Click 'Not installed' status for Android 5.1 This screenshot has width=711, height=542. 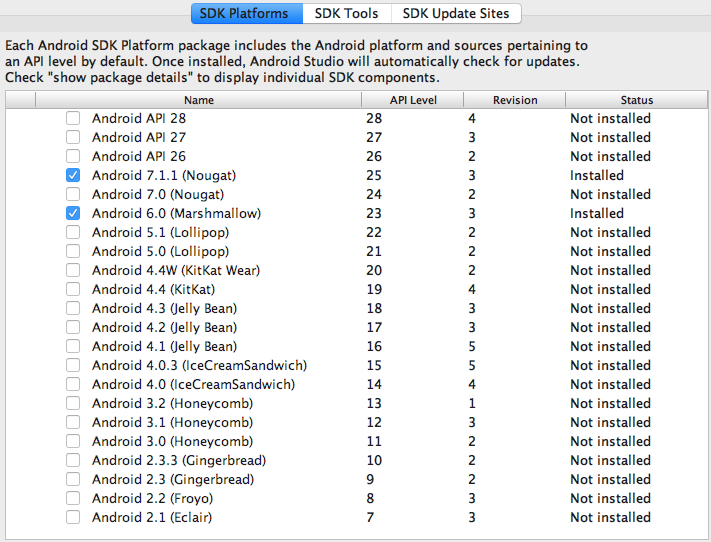pyautogui.click(x=610, y=233)
